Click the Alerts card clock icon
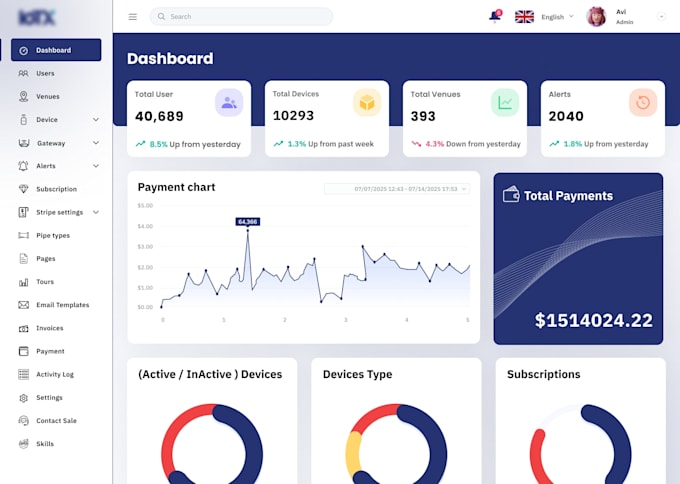Screen dimensions: 680x484 click(x=643, y=103)
